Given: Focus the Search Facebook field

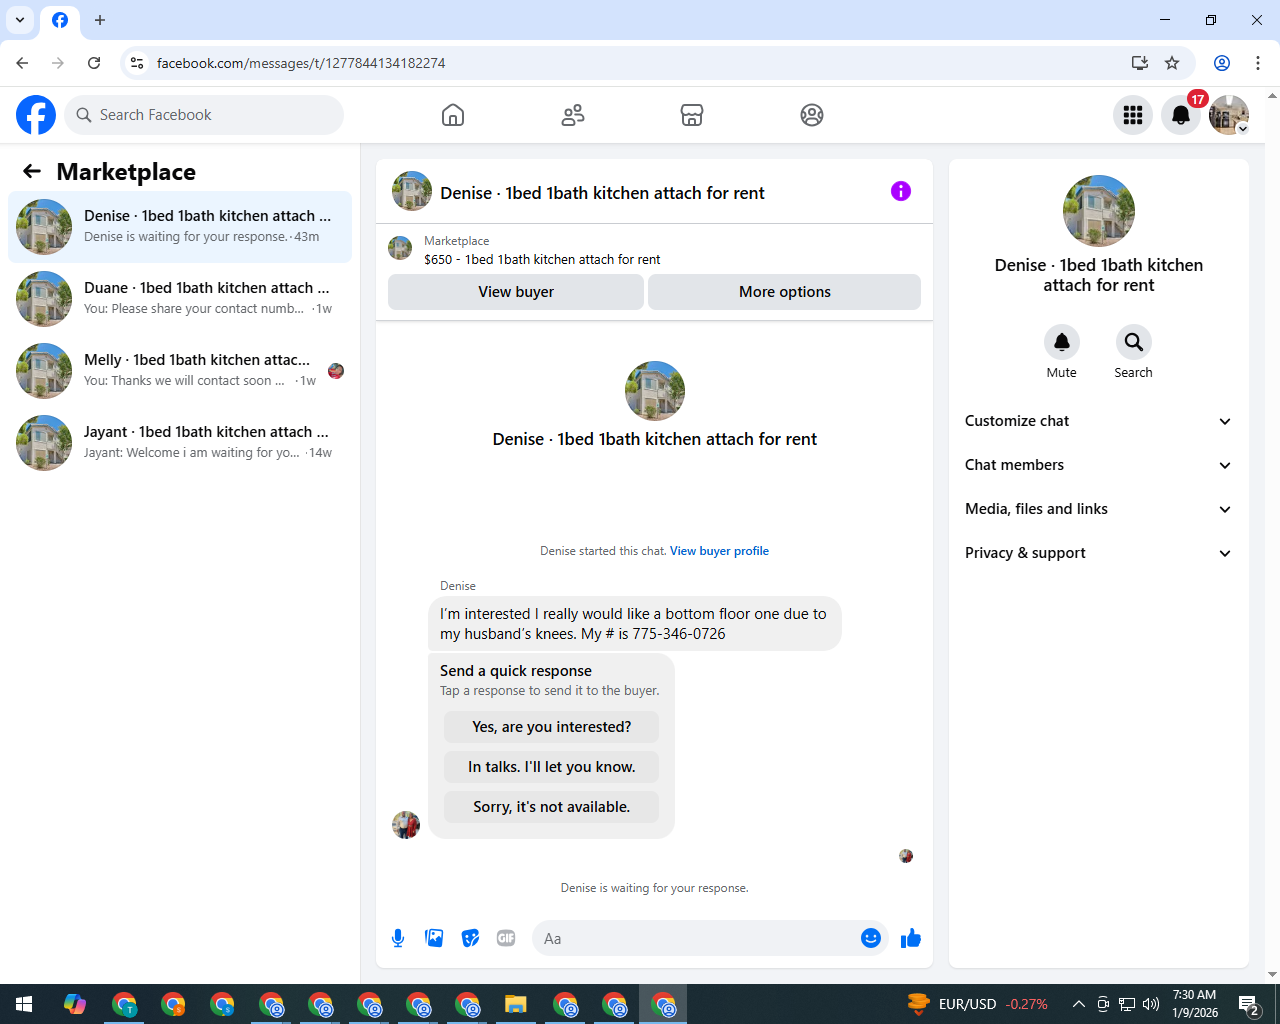Looking at the screenshot, I should click(204, 115).
